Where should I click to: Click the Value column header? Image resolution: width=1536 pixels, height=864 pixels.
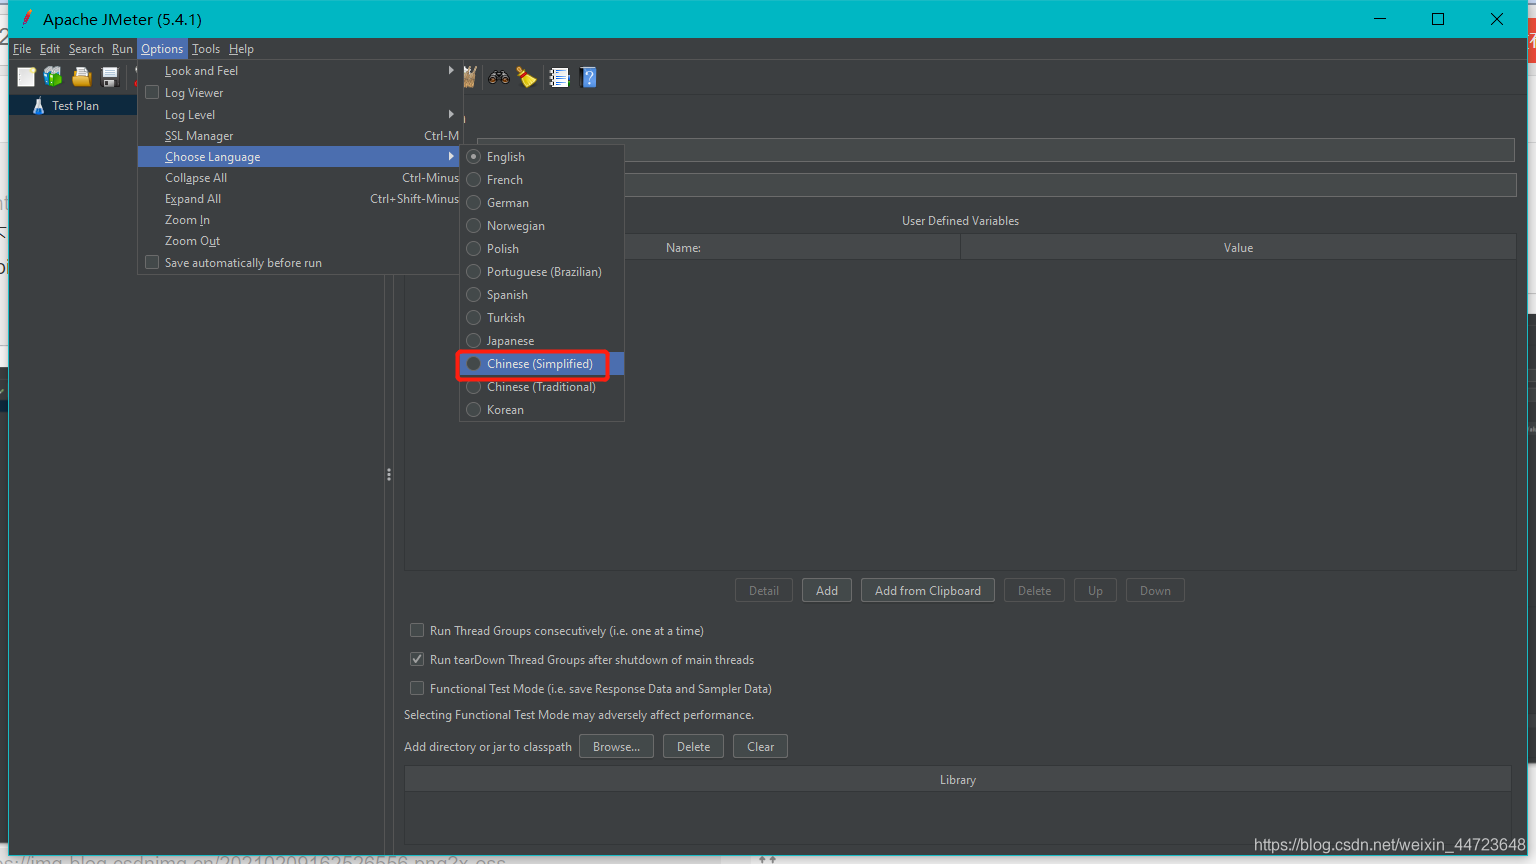tap(1238, 248)
